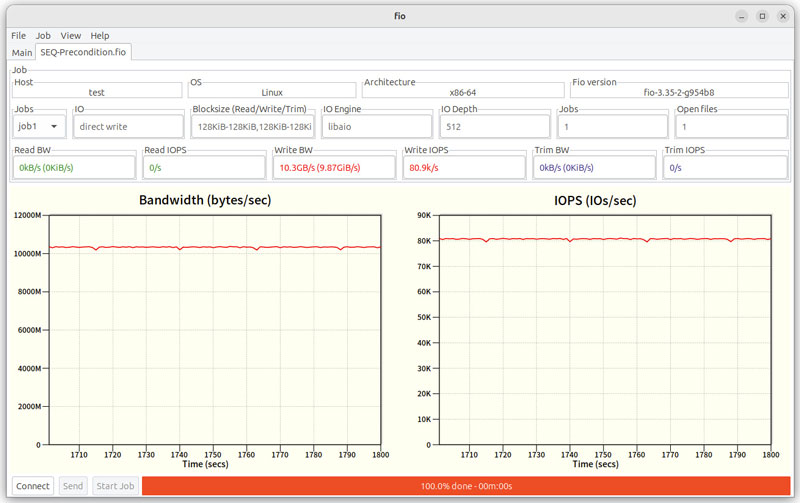This screenshot has height=503, width=800.
Task: Select the SEQ-Precondition.fio tab
Action: (x=85, y=52)
